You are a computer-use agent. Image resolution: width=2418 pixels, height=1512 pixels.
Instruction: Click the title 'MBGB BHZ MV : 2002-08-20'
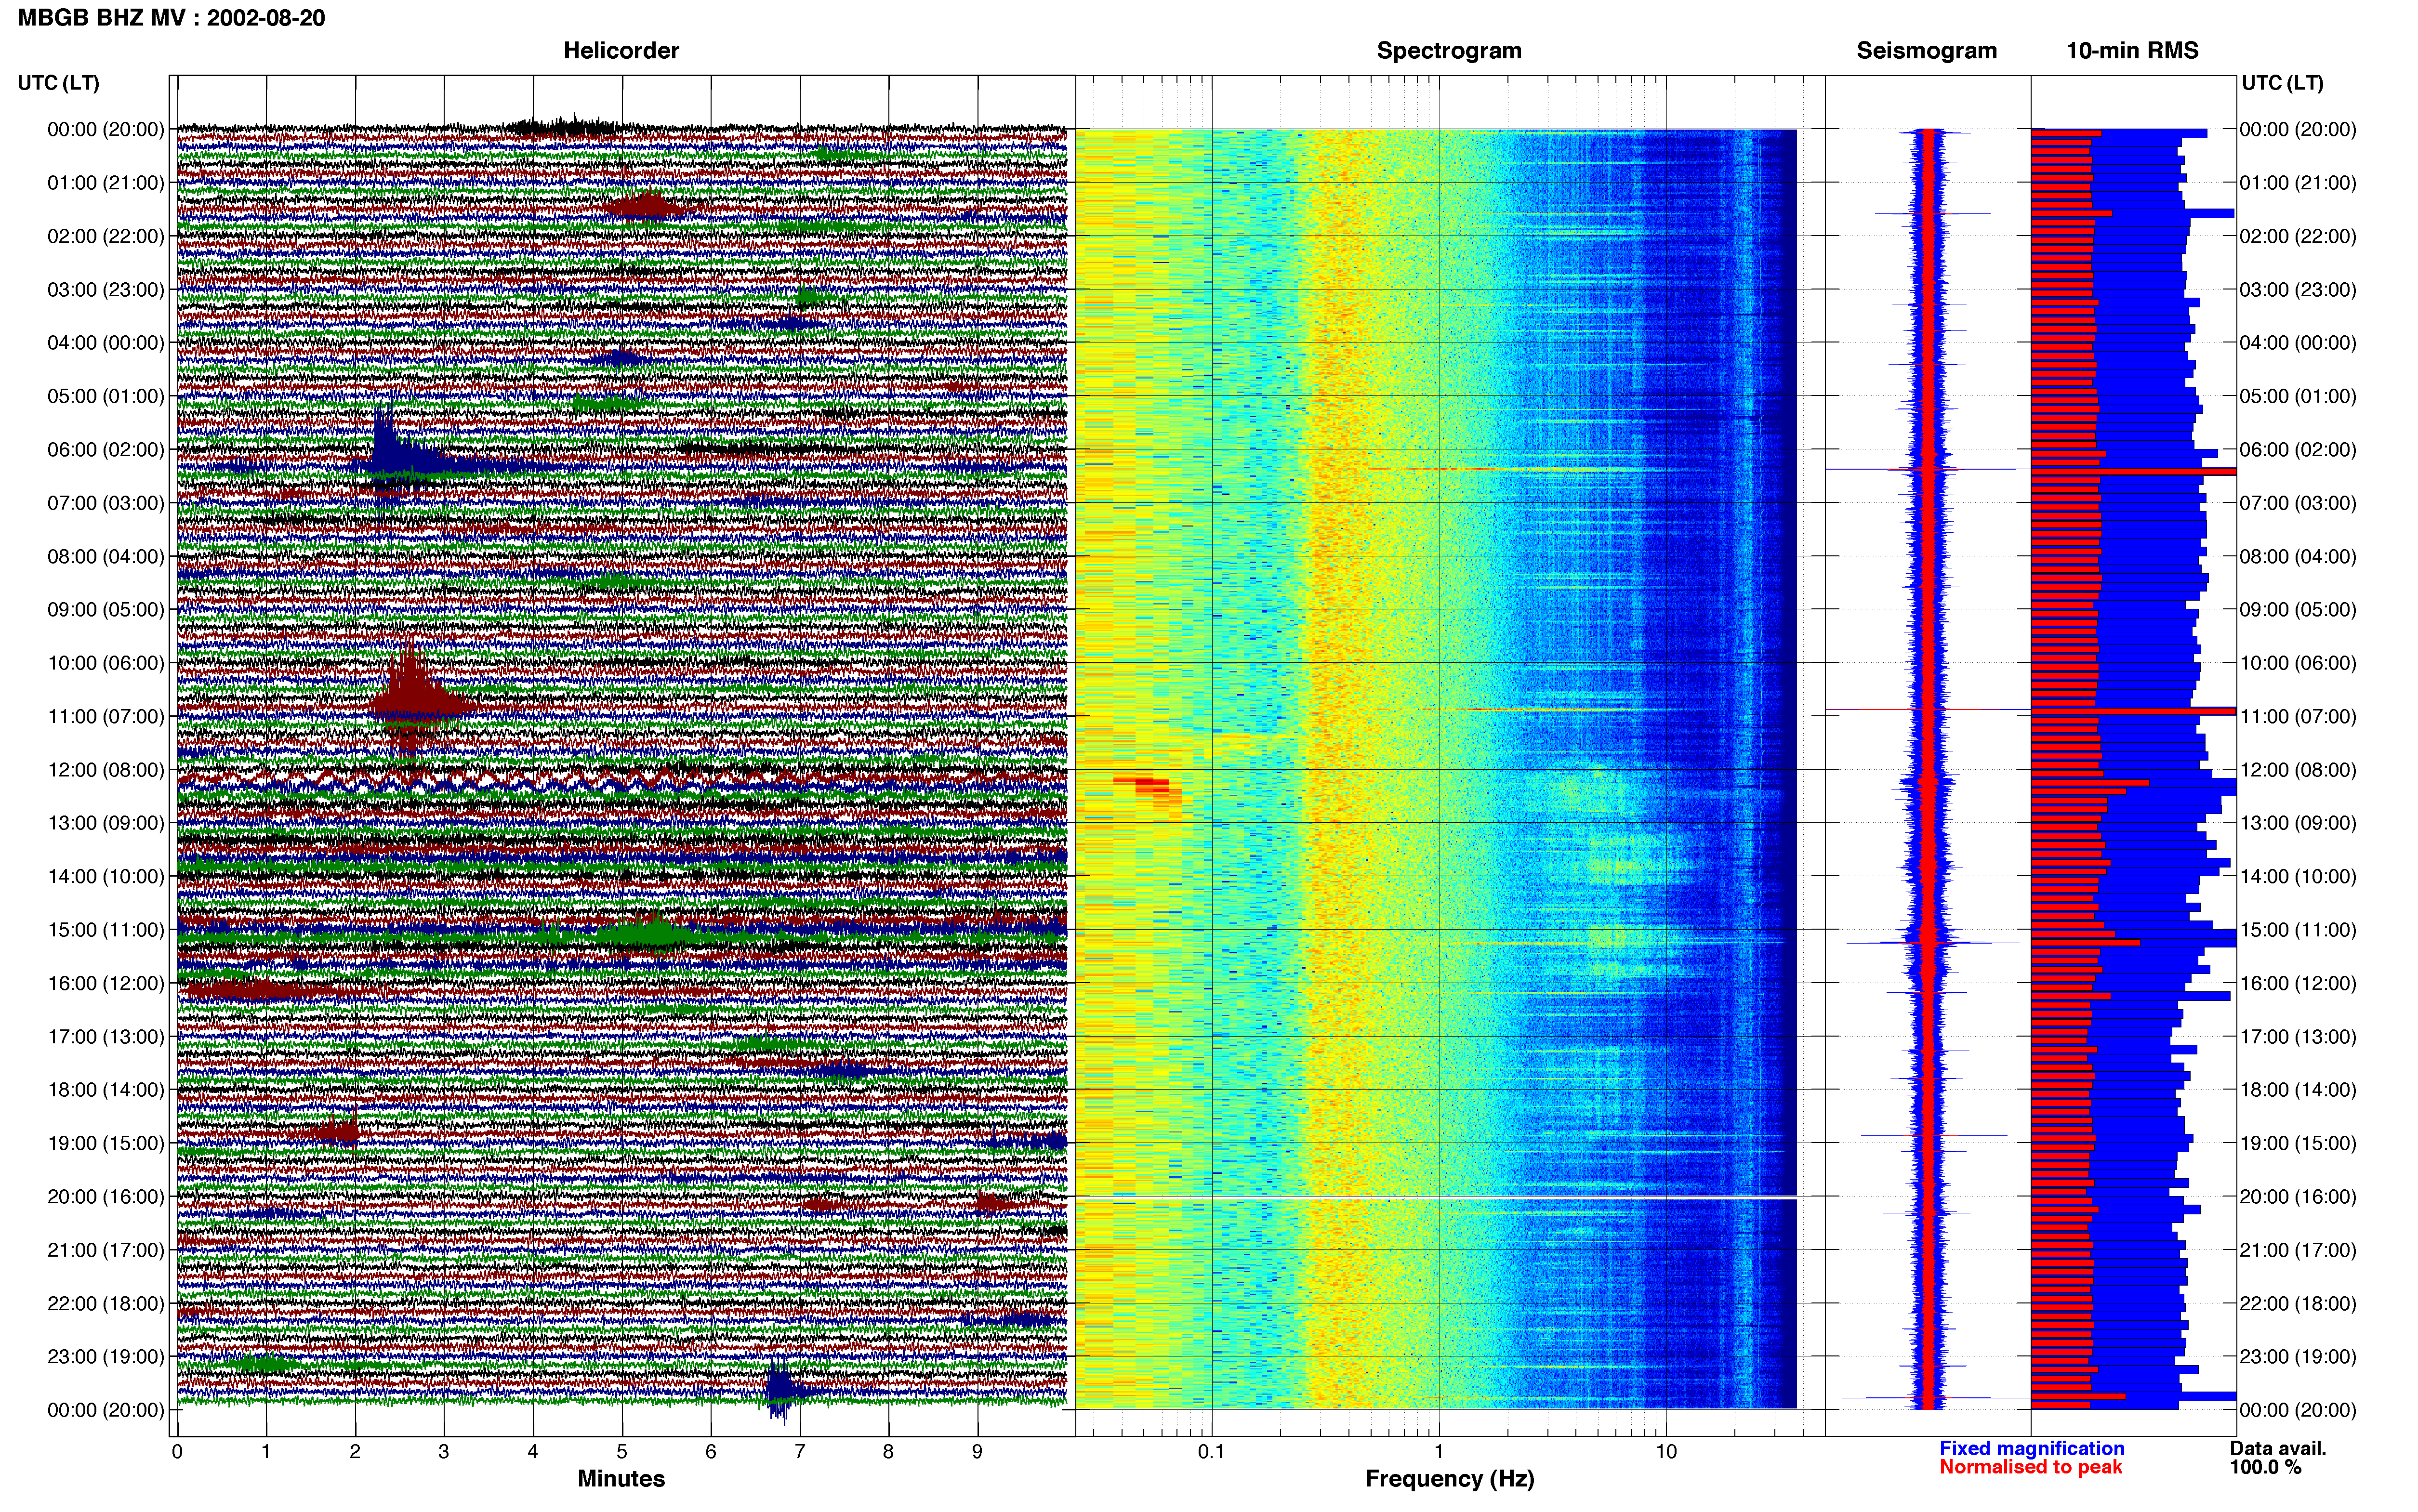(x=171, y=18)
